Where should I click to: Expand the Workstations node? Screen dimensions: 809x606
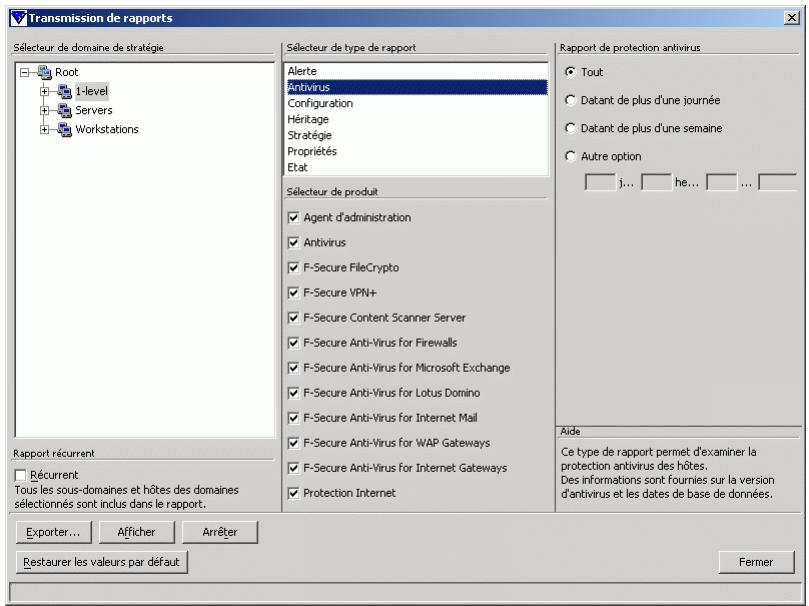coord(44,130)
